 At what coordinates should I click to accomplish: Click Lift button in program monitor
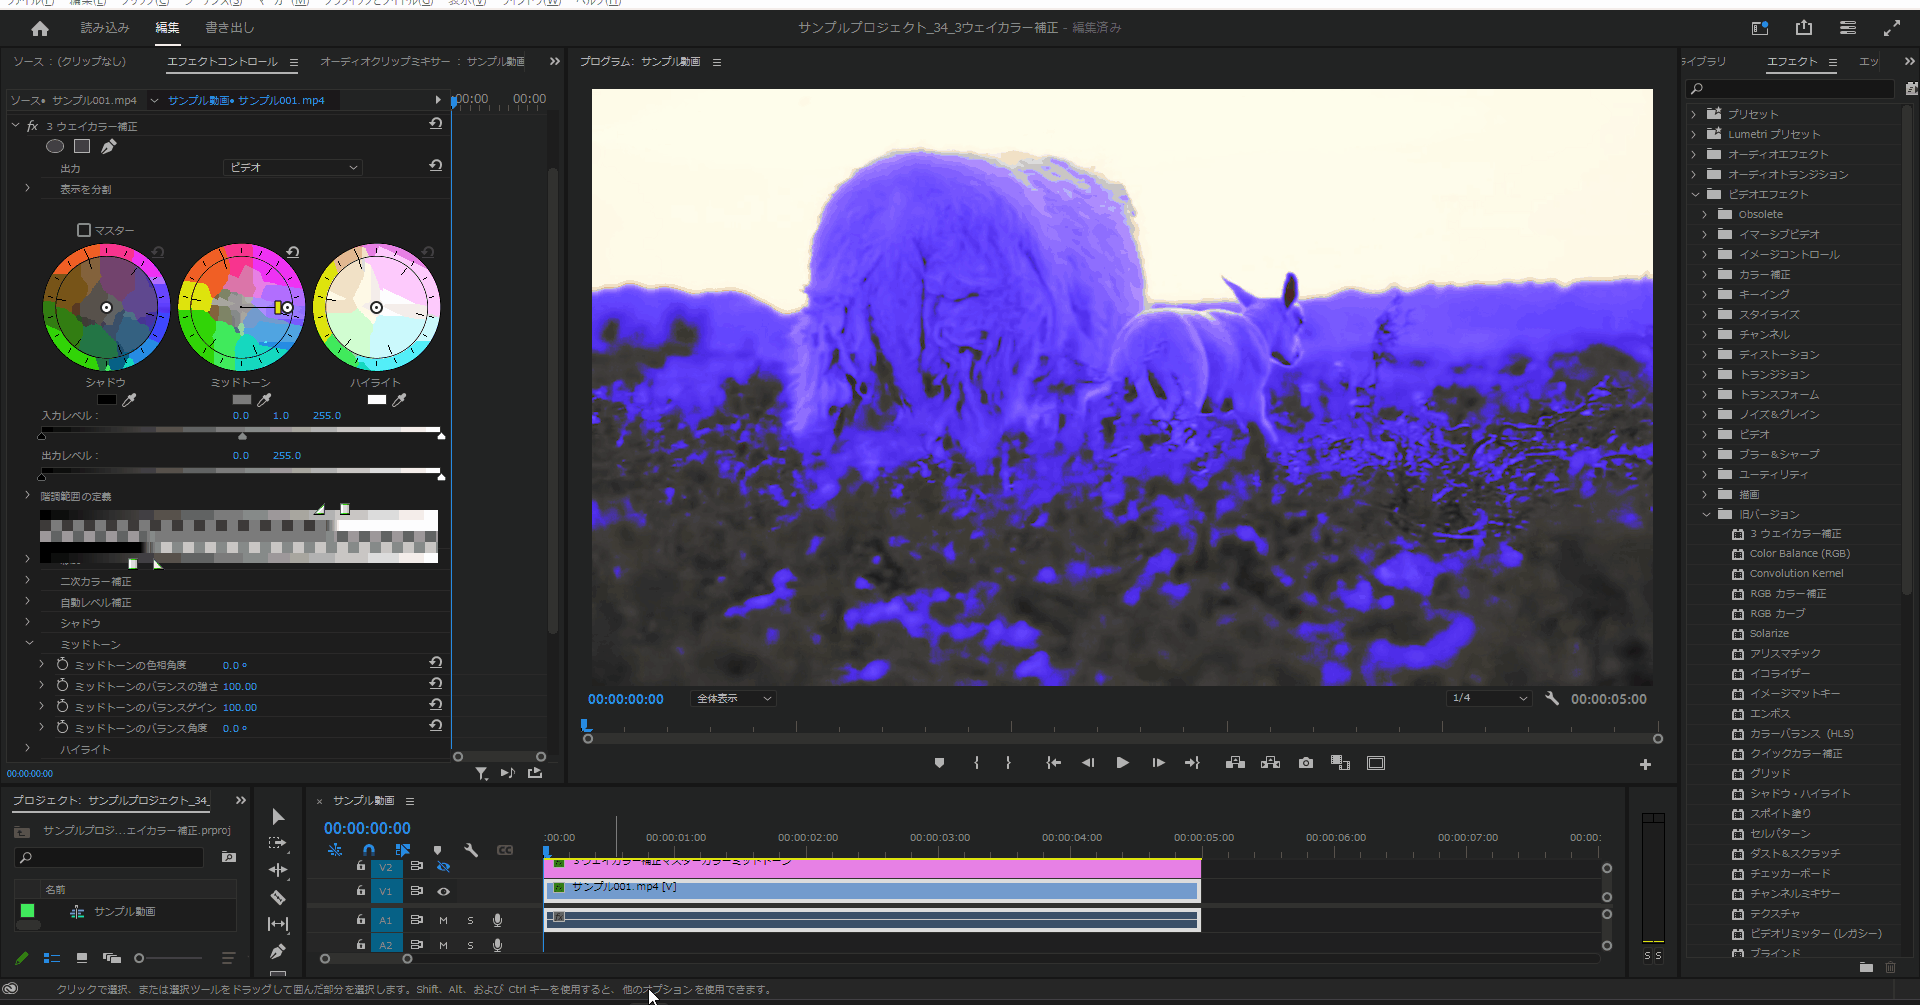[x=1235, y=763]
